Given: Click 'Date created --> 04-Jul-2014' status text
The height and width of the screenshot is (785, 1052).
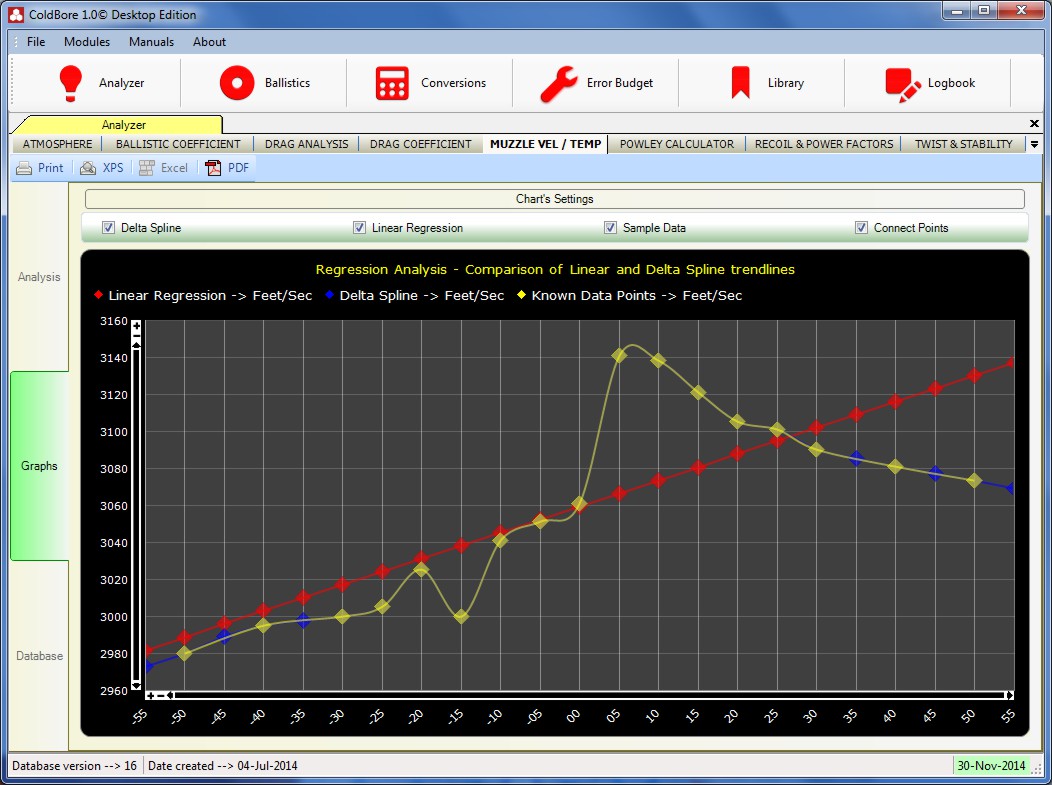Looking at the screenshot, I should (x=223, y=766).
